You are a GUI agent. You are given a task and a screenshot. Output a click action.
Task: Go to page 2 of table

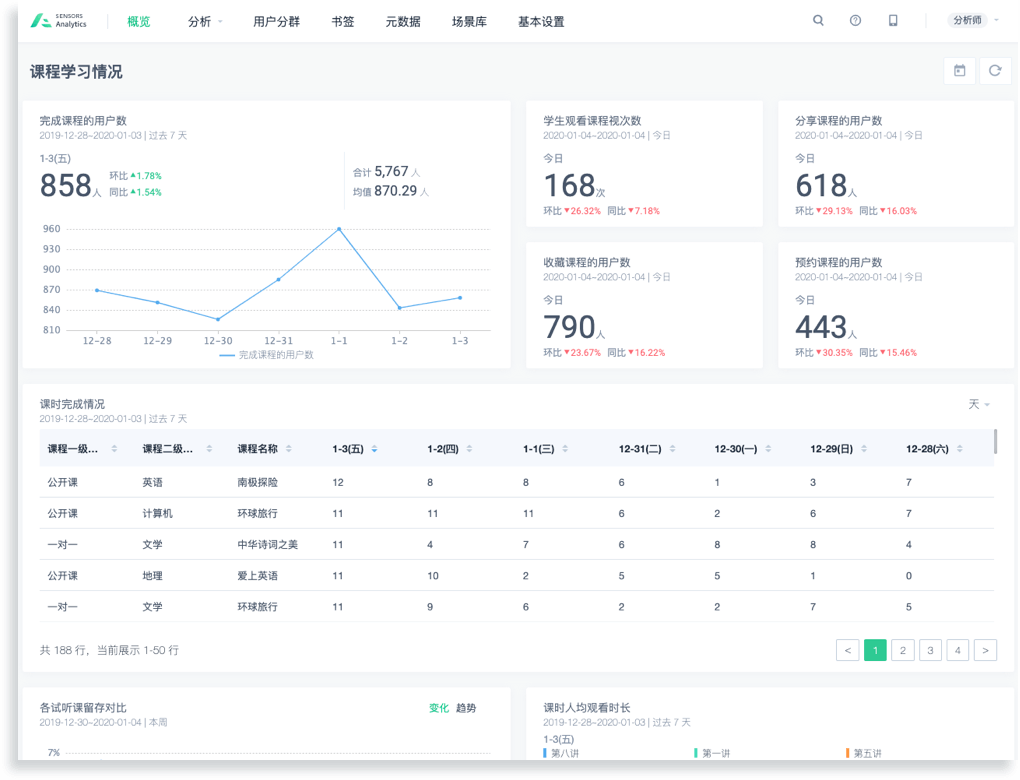[902, 650]
